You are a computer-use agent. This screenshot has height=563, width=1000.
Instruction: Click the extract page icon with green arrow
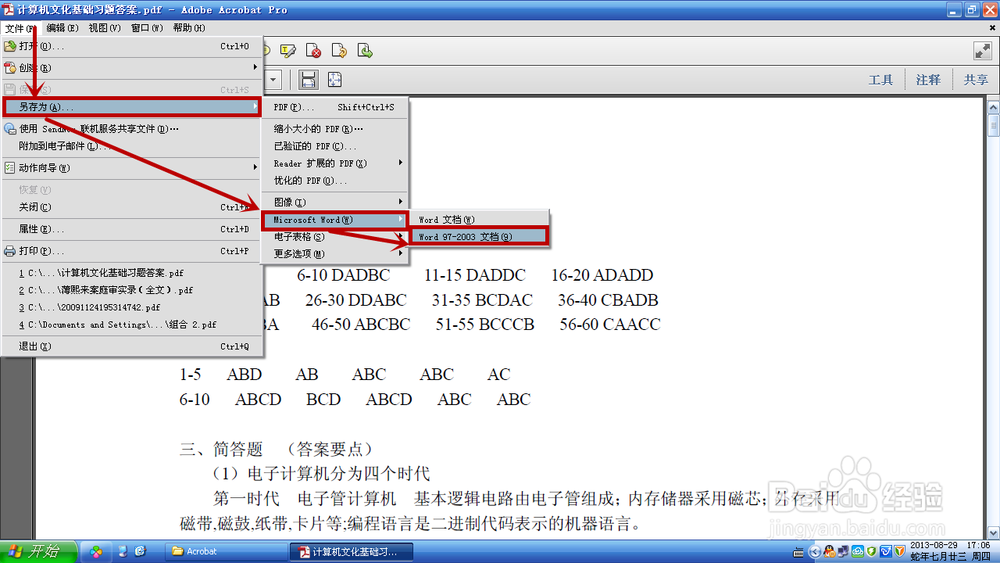coord(365,51)
